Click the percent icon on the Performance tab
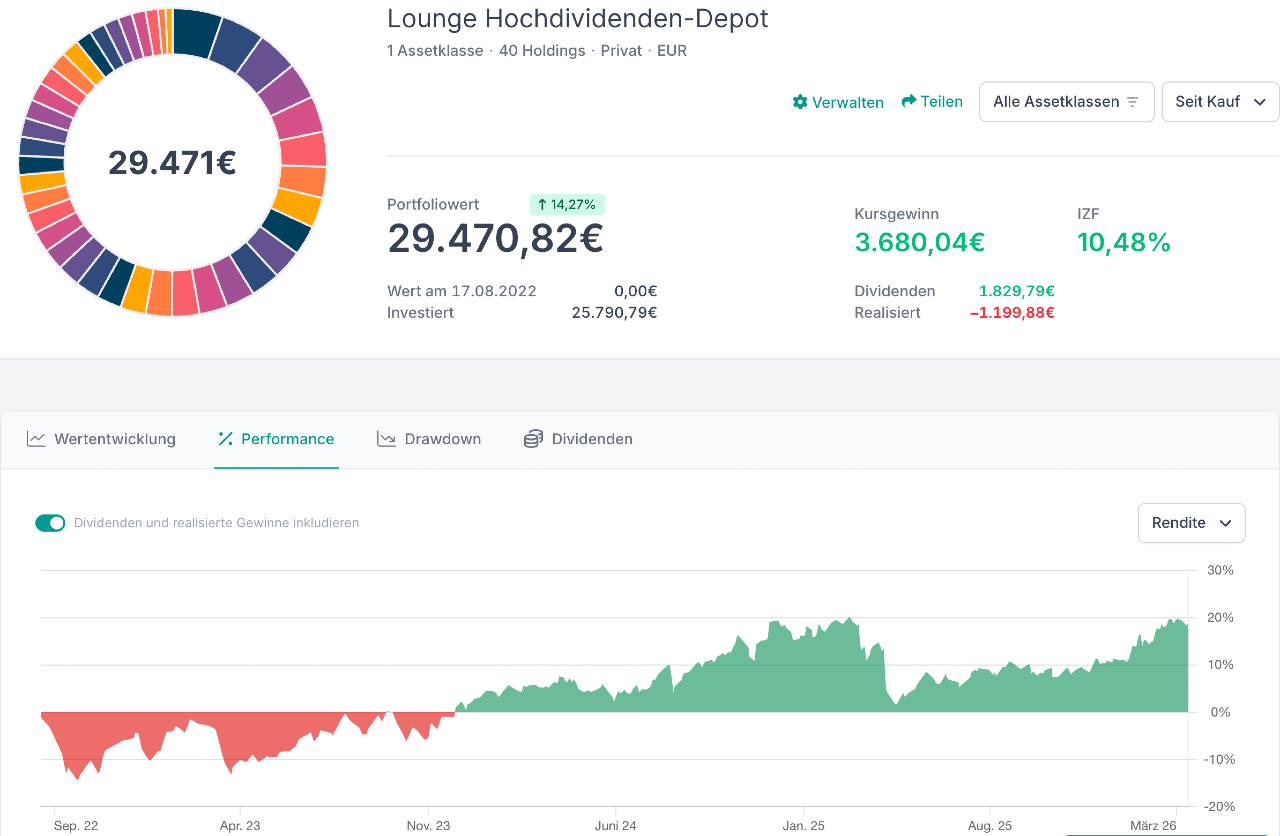Viewport: 1280px width, 836px height. click(225, 439)
